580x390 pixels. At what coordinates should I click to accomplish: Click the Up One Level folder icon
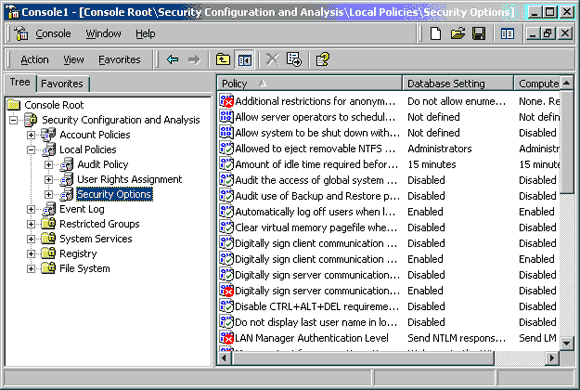[223, 59]
